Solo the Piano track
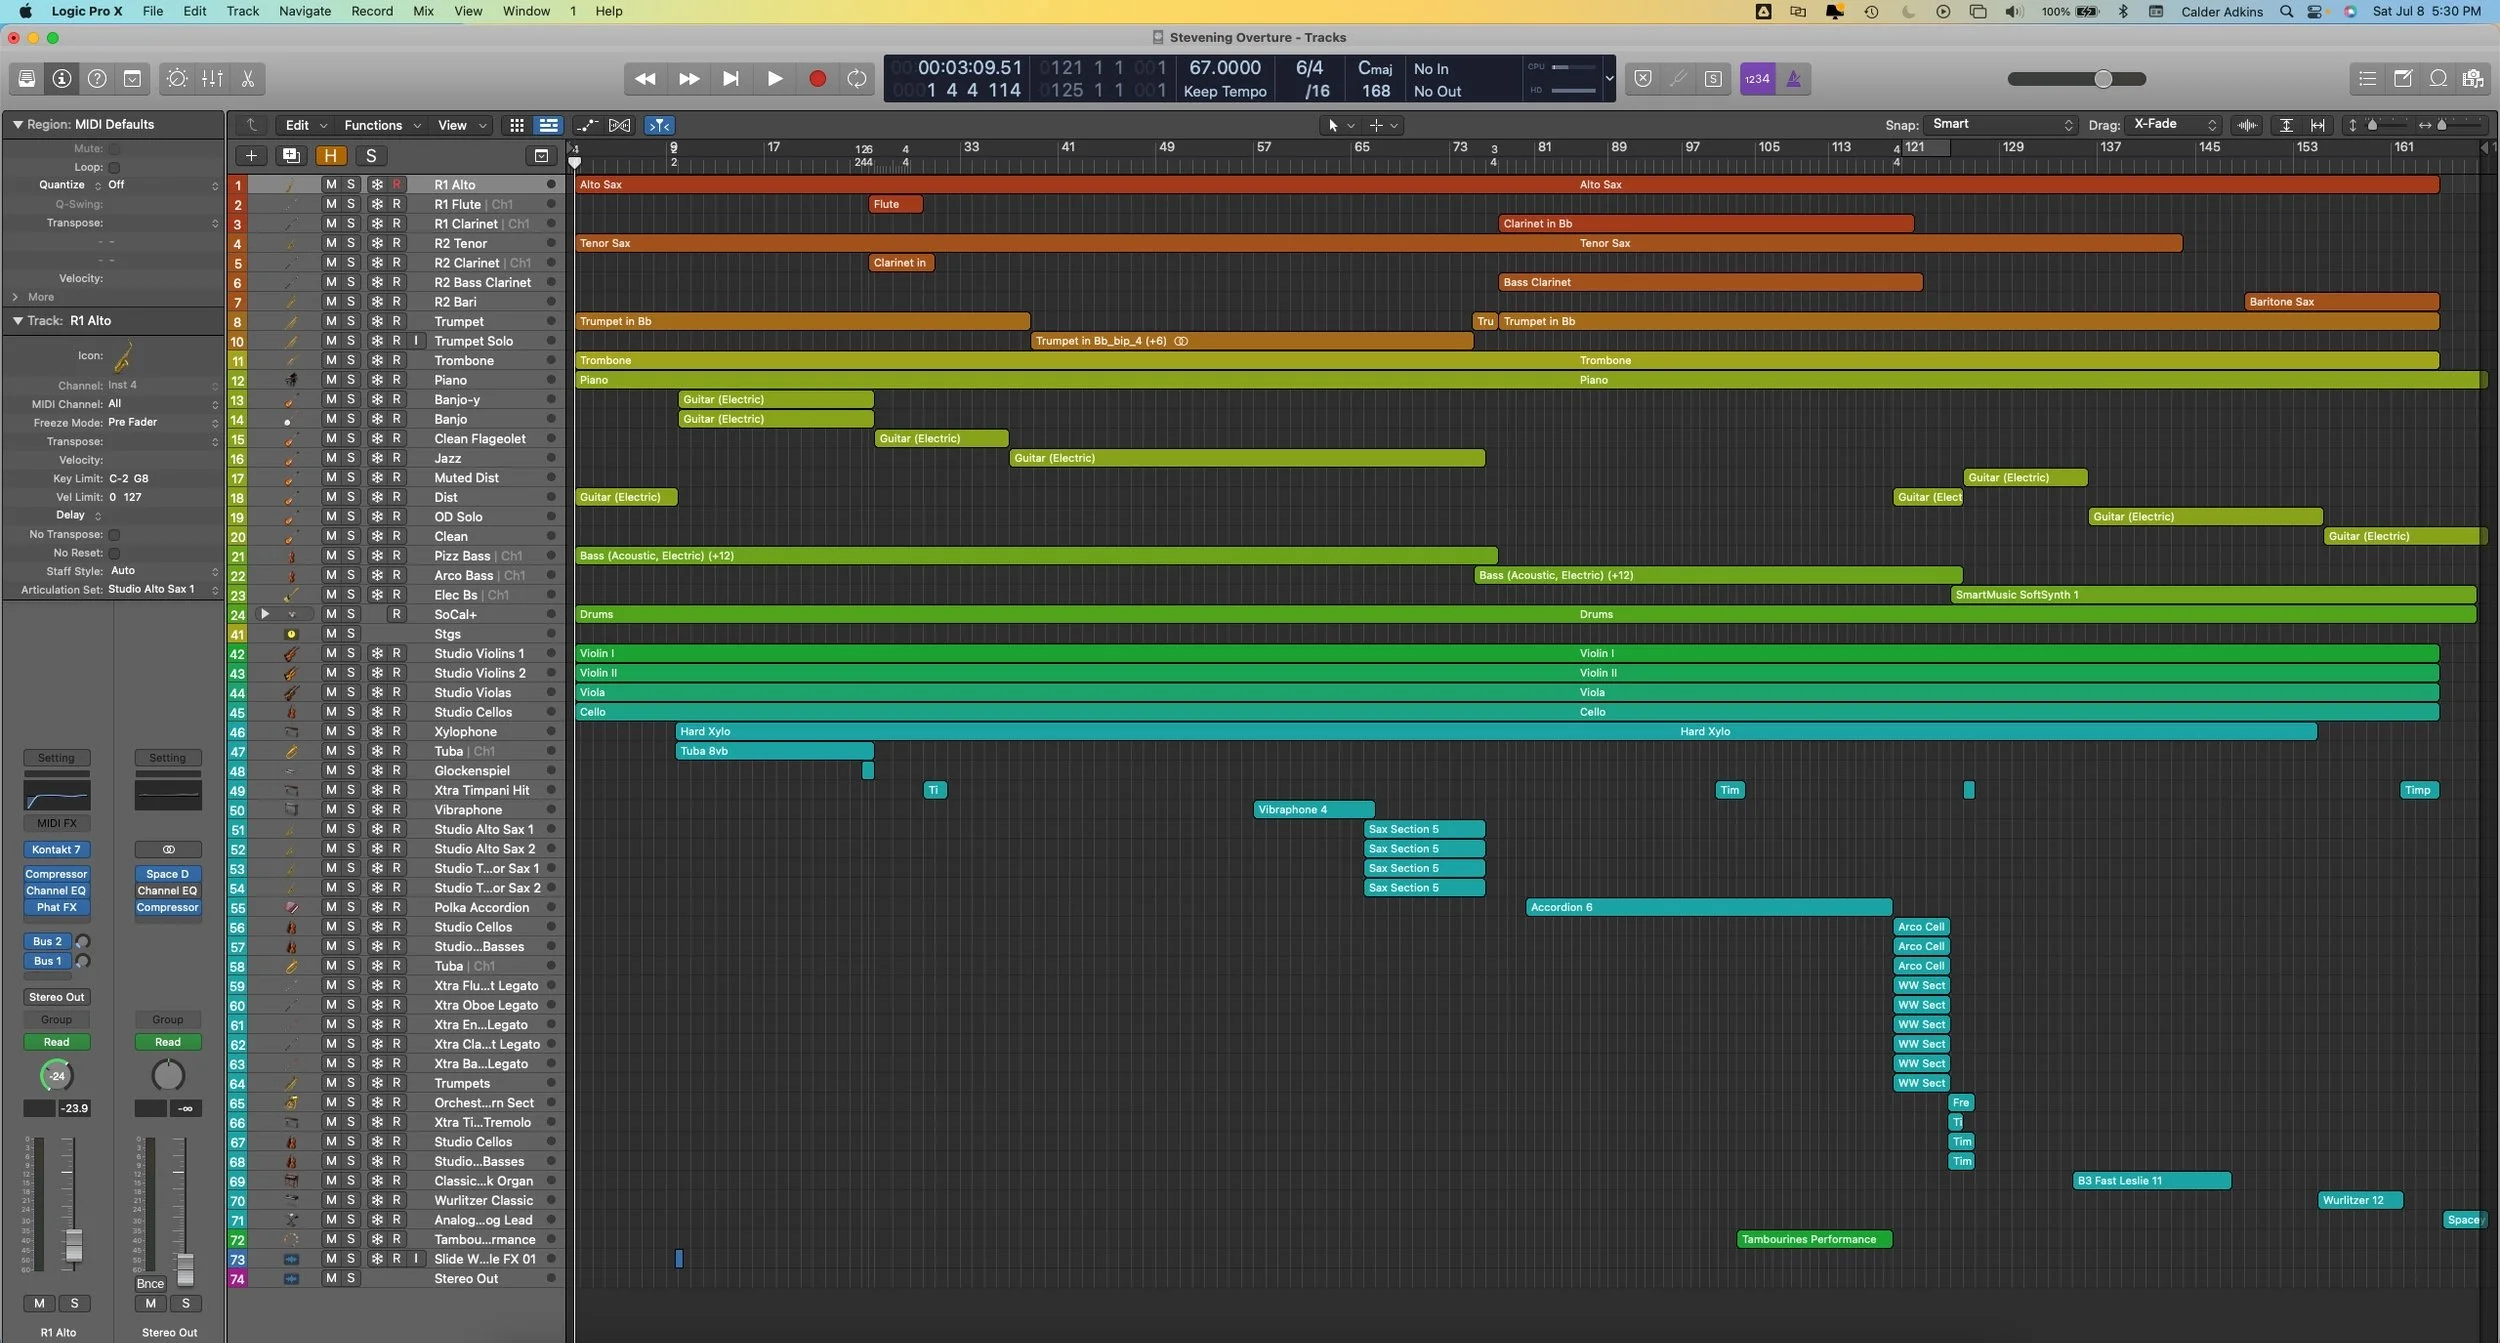 point(351,380)
